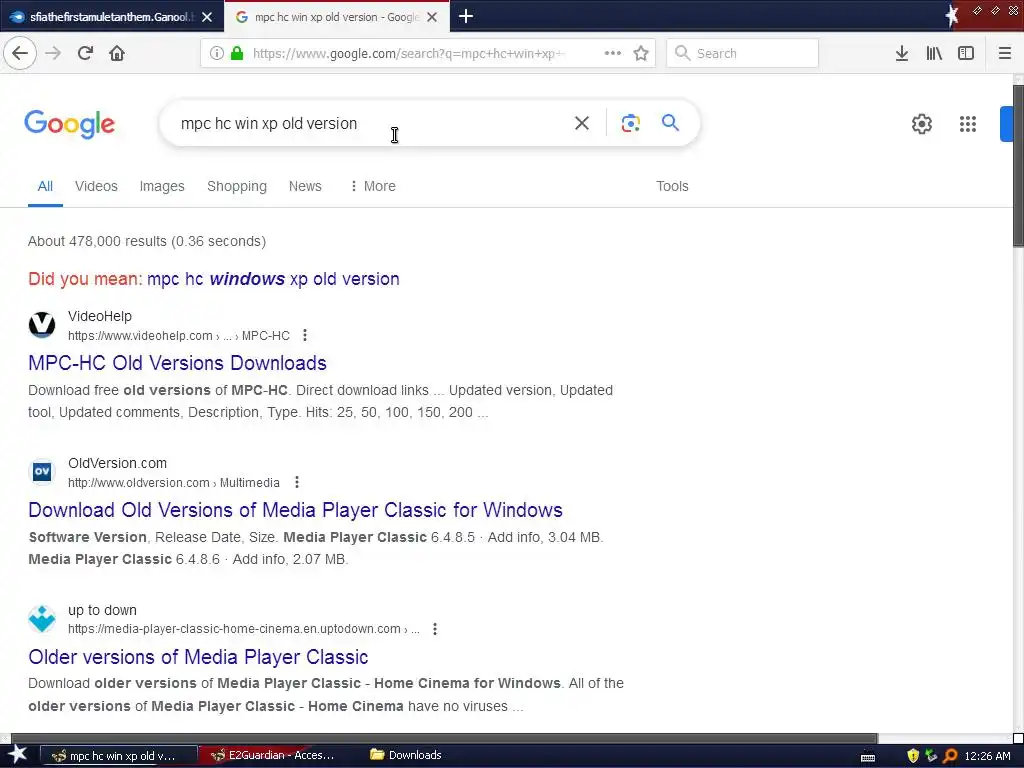Screen dimensions: 1024x768
Task: Open the more options dots for VideoHelp result
Action: (304, 335)
